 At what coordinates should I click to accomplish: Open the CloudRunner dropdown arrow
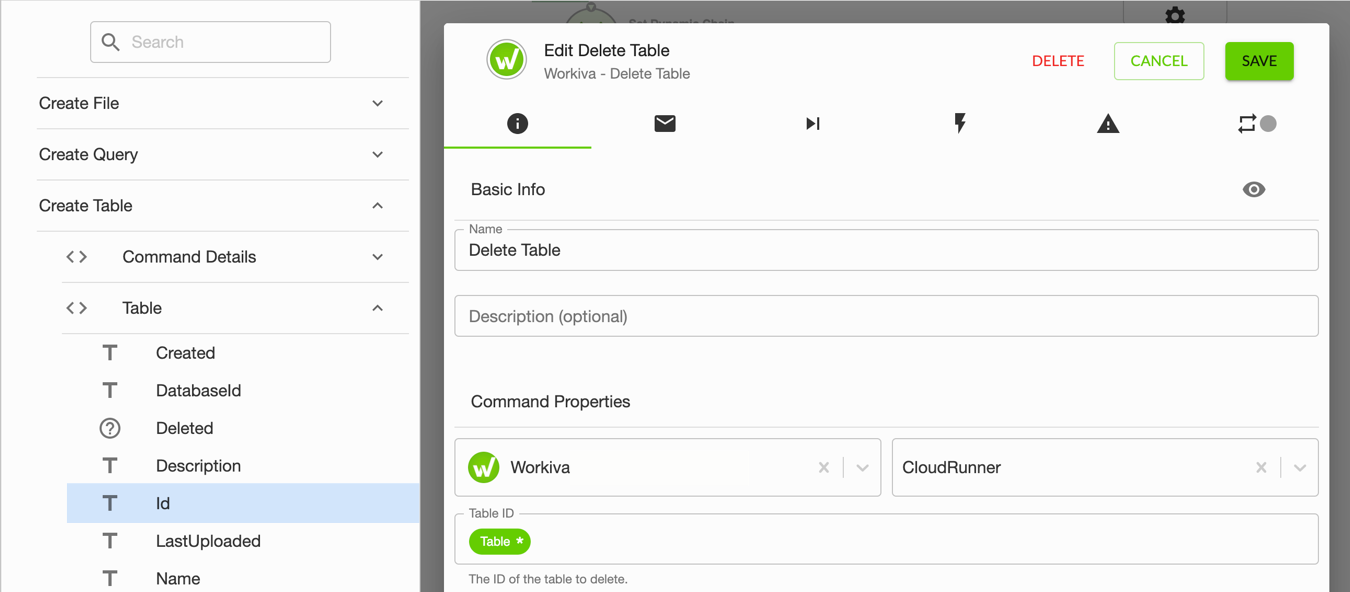(x=1300, y=467)
